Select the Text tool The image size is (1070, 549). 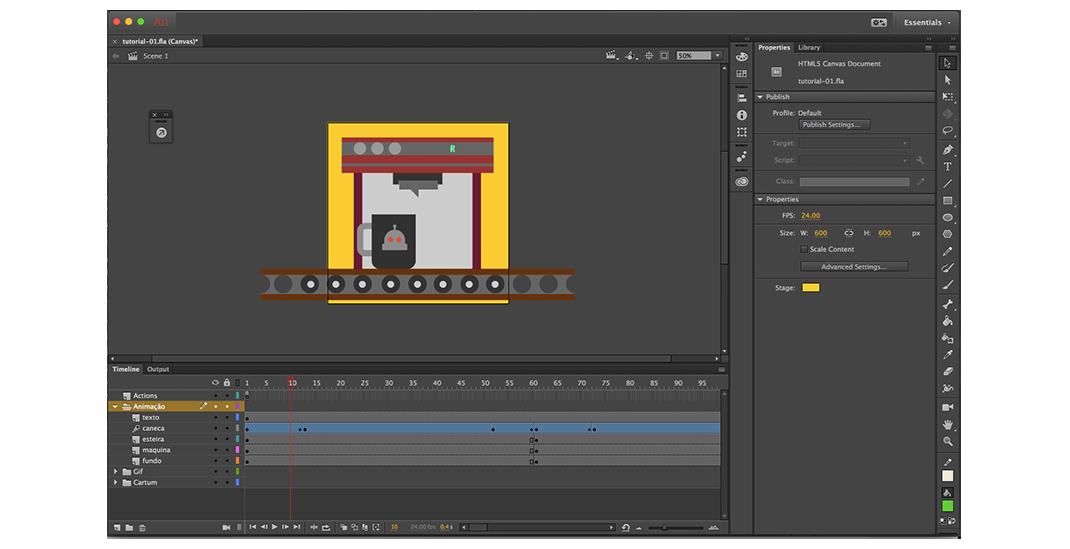pos(947,166)
